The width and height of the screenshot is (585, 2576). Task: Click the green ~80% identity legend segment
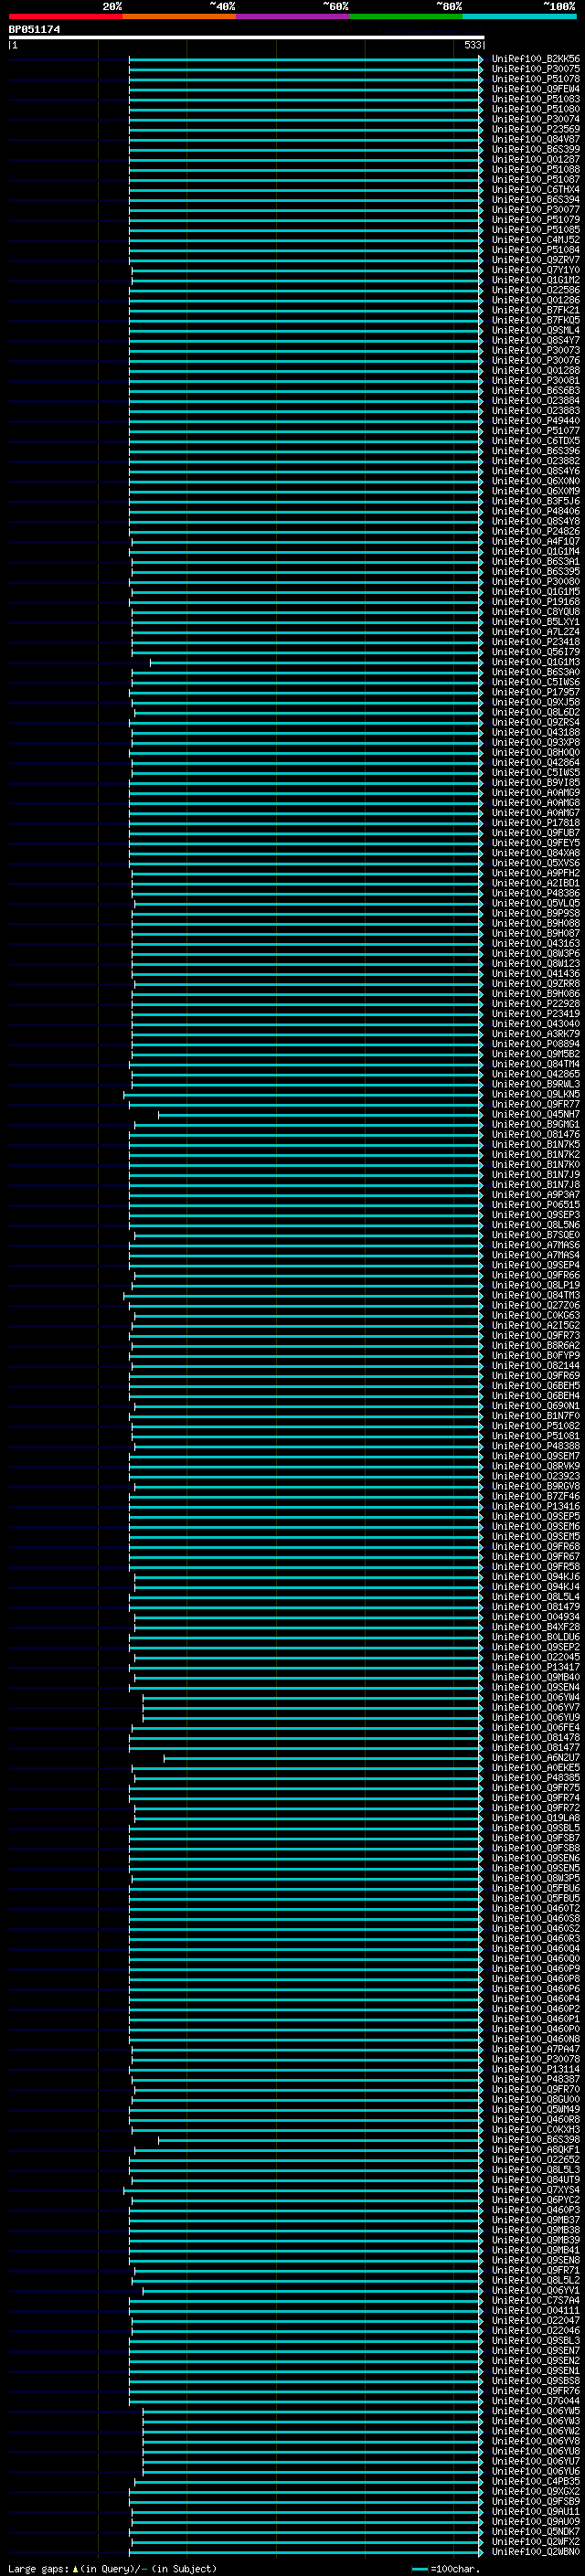click(406, 16)
